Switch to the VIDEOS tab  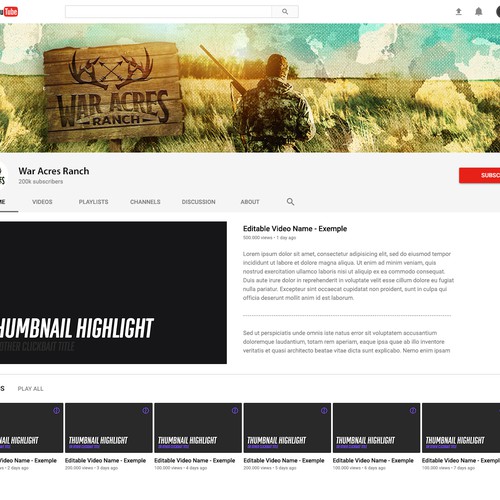click(x=42, y=202)
